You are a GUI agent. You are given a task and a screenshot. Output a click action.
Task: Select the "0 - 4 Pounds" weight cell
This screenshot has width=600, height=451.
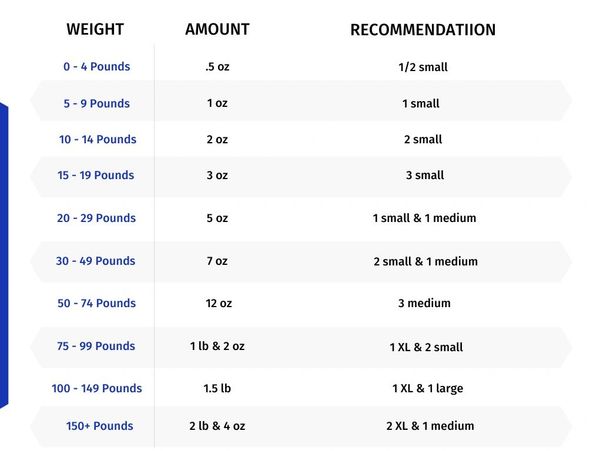96,67
